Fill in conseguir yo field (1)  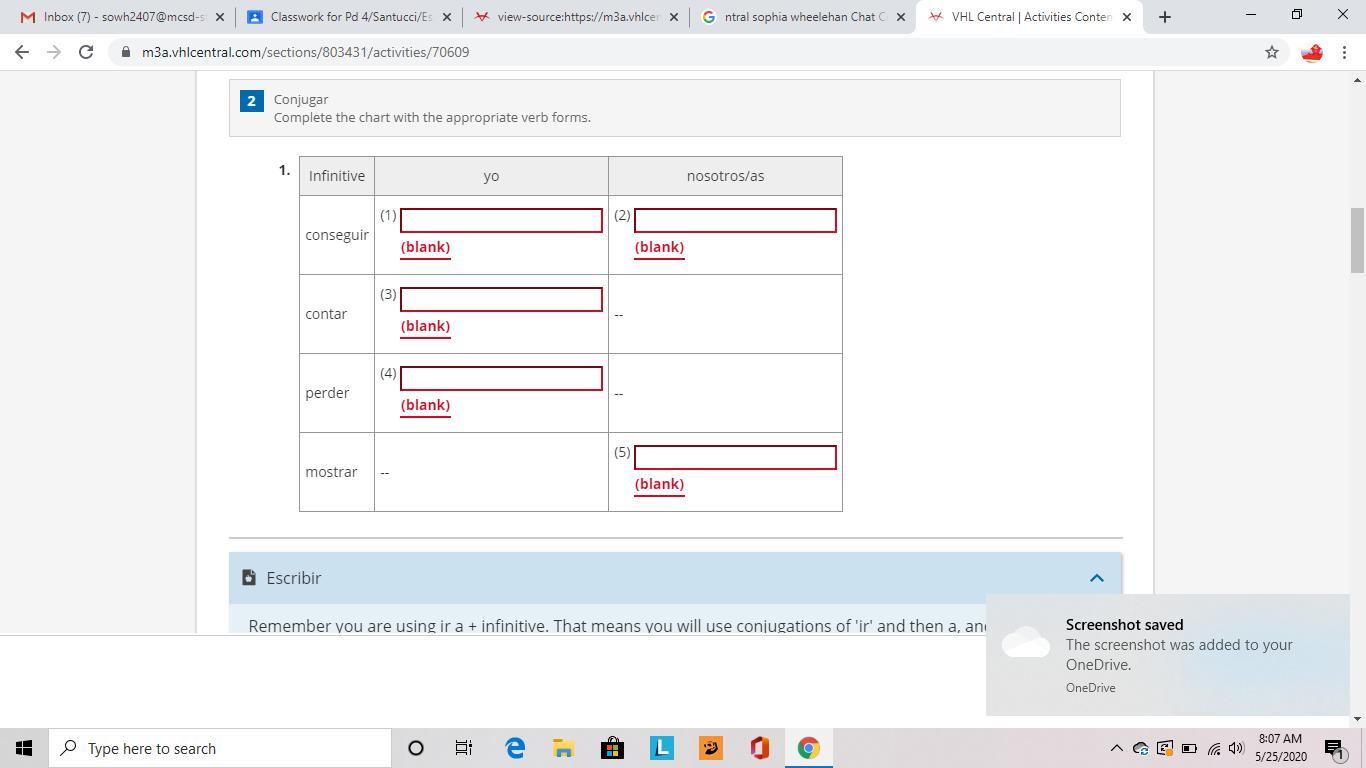[501, 220]
